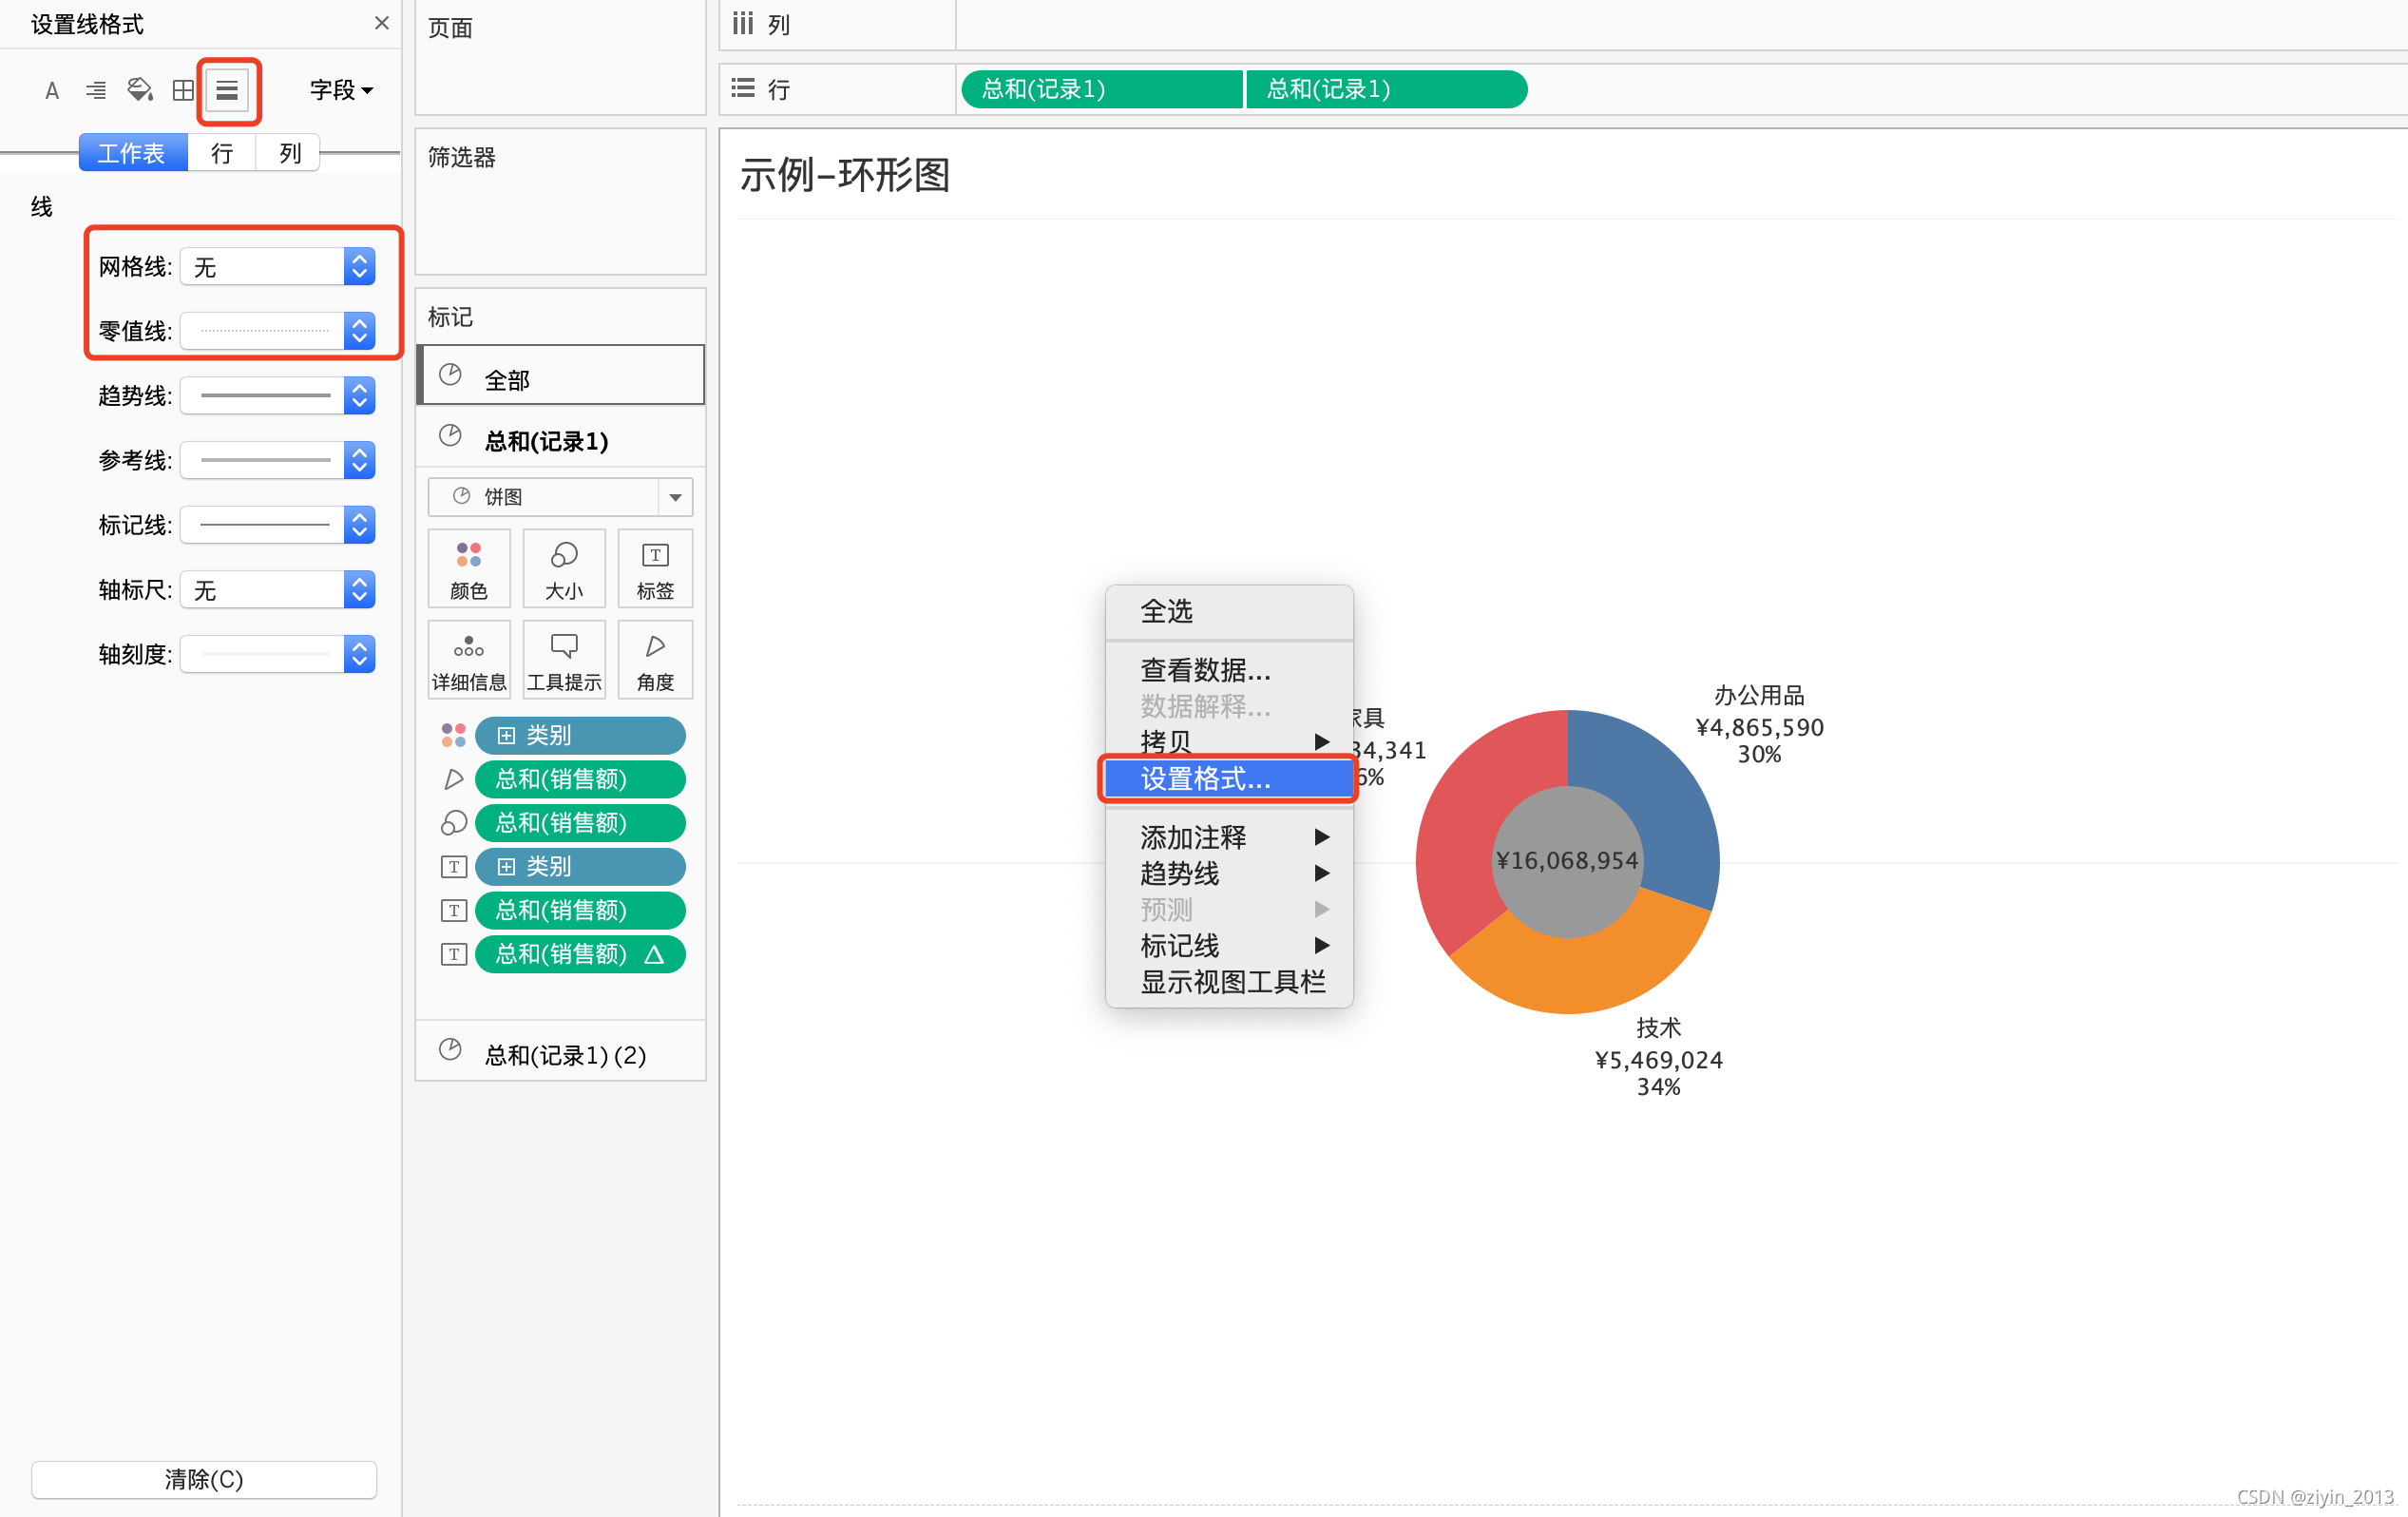2408x1517 pixels.
Task: Choose 设置格式... from context menu
Action: pos(1205,779)
